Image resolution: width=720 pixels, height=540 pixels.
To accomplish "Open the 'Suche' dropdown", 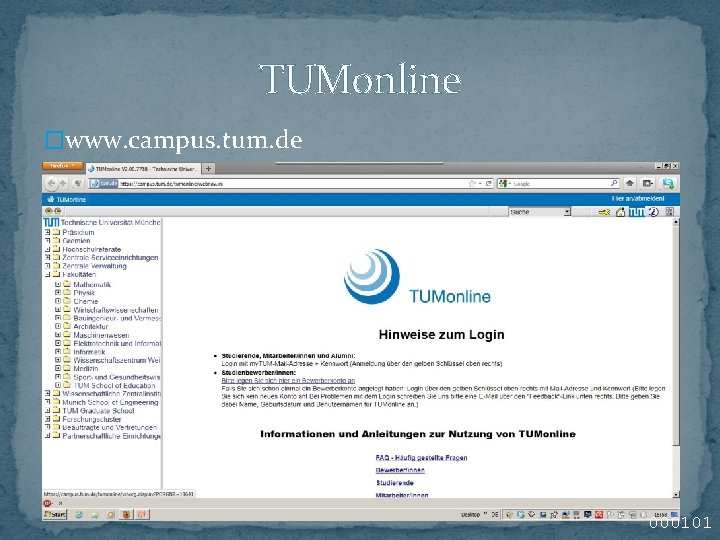I will 540,212.
